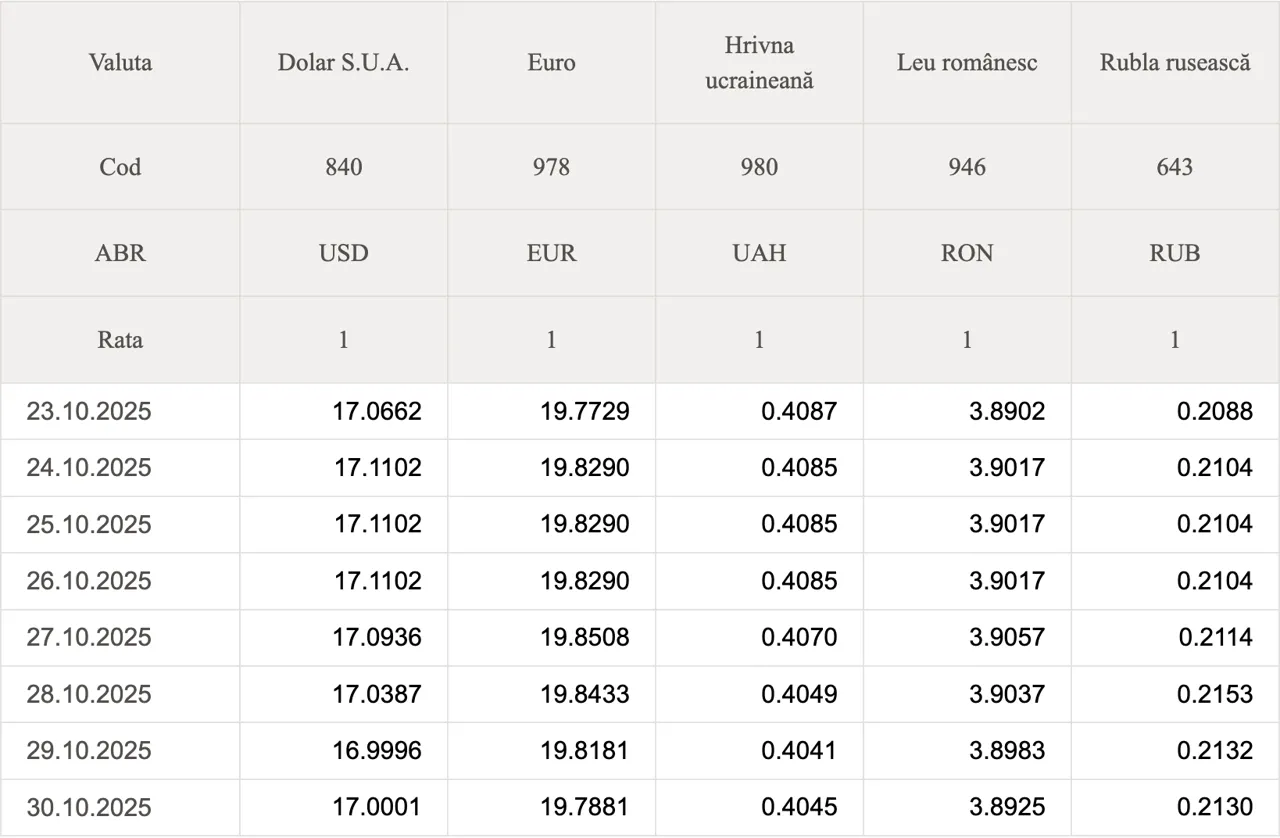The height and width of the screenshot is (838, 1280).
Task: Select the 30.10.2025 date cell
Action: click(89, 807)
